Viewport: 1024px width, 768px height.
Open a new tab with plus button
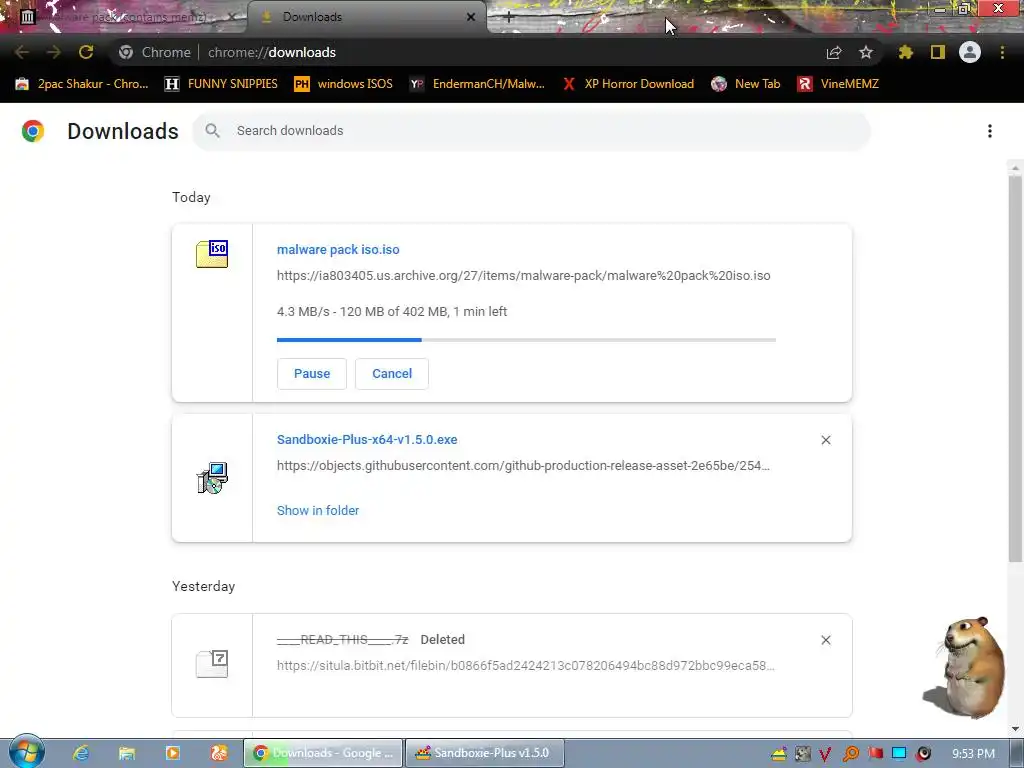pos(509,18)
